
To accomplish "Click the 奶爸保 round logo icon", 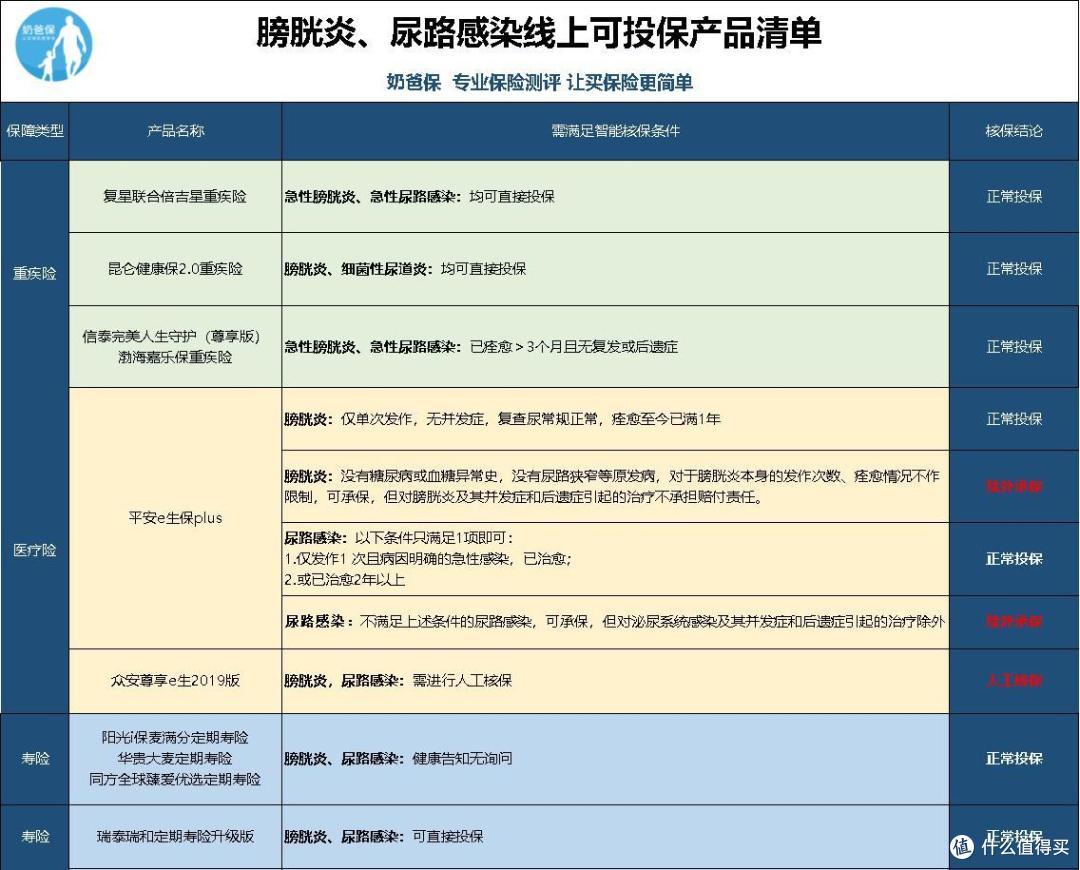I will click(x=53, y=45).
